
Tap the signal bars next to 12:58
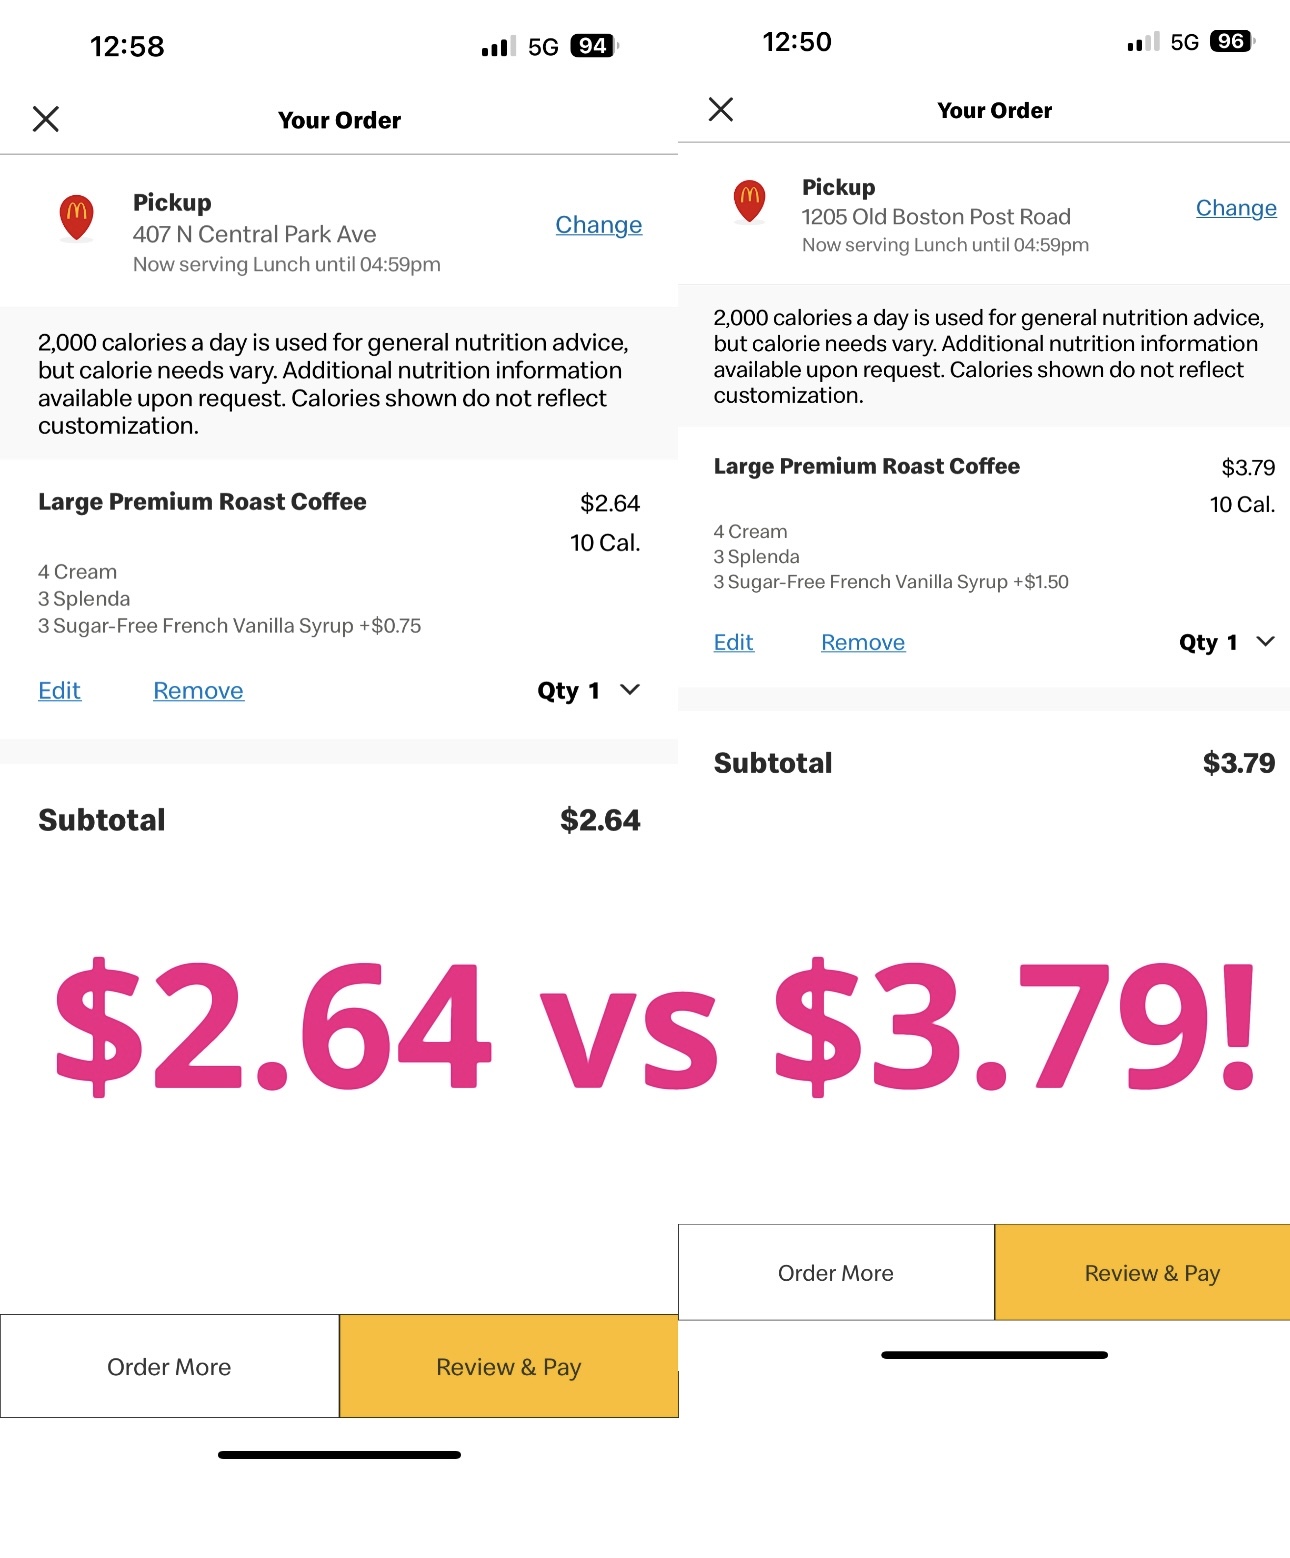pyautogui.click(x=498, y=46)
